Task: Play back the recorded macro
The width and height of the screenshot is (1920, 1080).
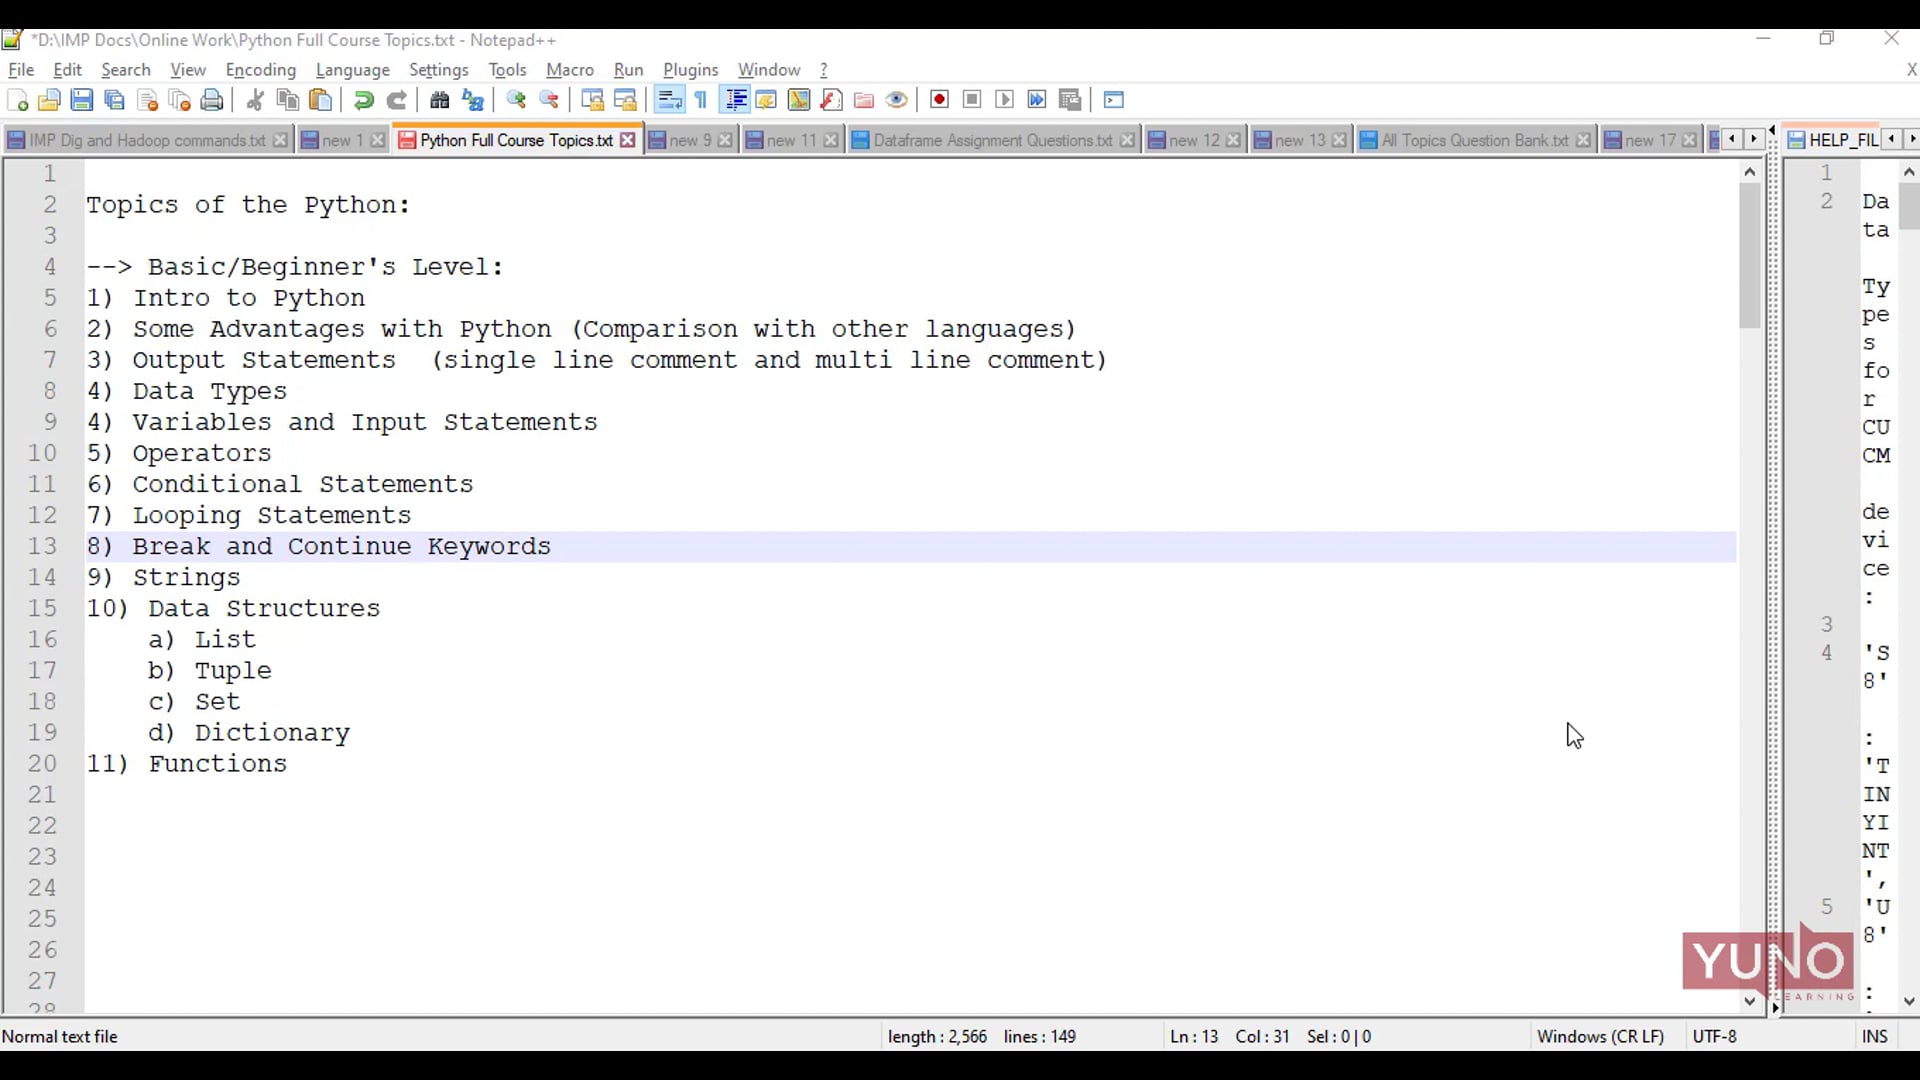Action: pyautogui.click(x=1005, y=100)
